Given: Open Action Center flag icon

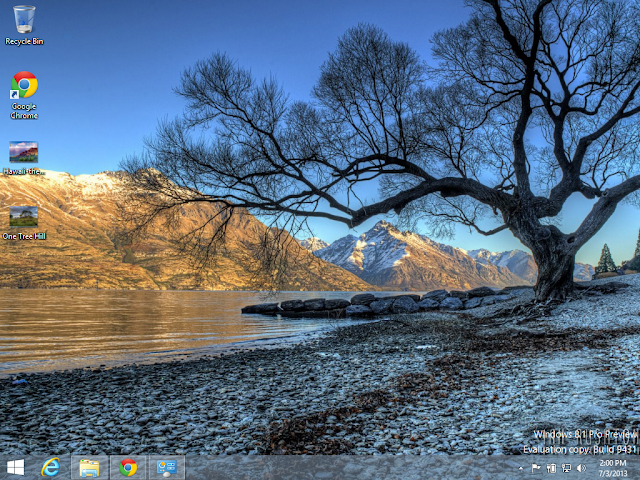Looking at the screenshot, I should pyautogui.click(x=536, y=468).
